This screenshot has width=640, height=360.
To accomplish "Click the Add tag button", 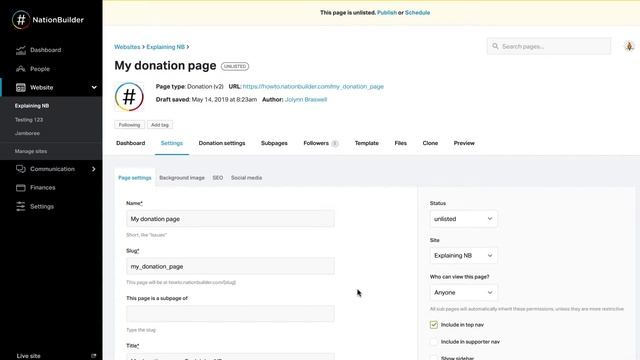I will point(160,125).
